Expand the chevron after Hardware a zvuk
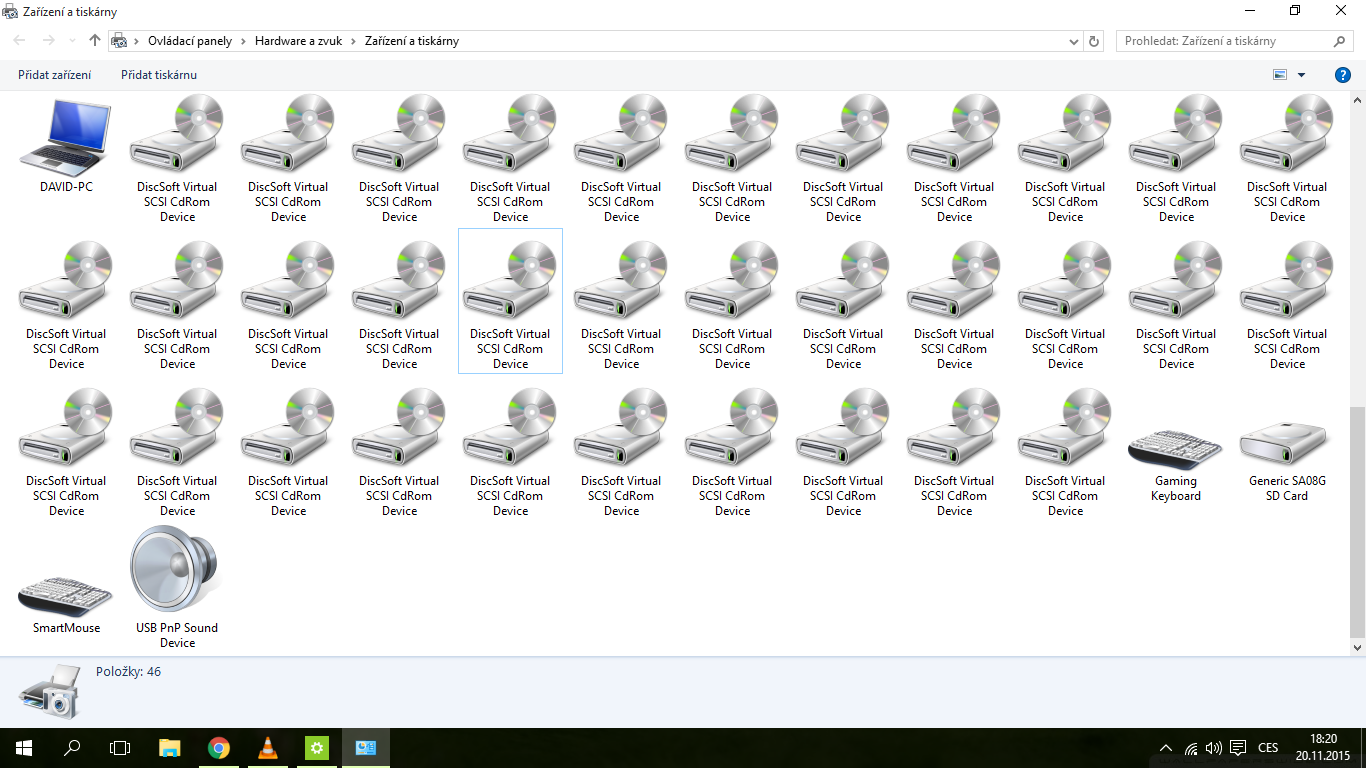The image size is (1366, 768). click(x=353, y=41)
